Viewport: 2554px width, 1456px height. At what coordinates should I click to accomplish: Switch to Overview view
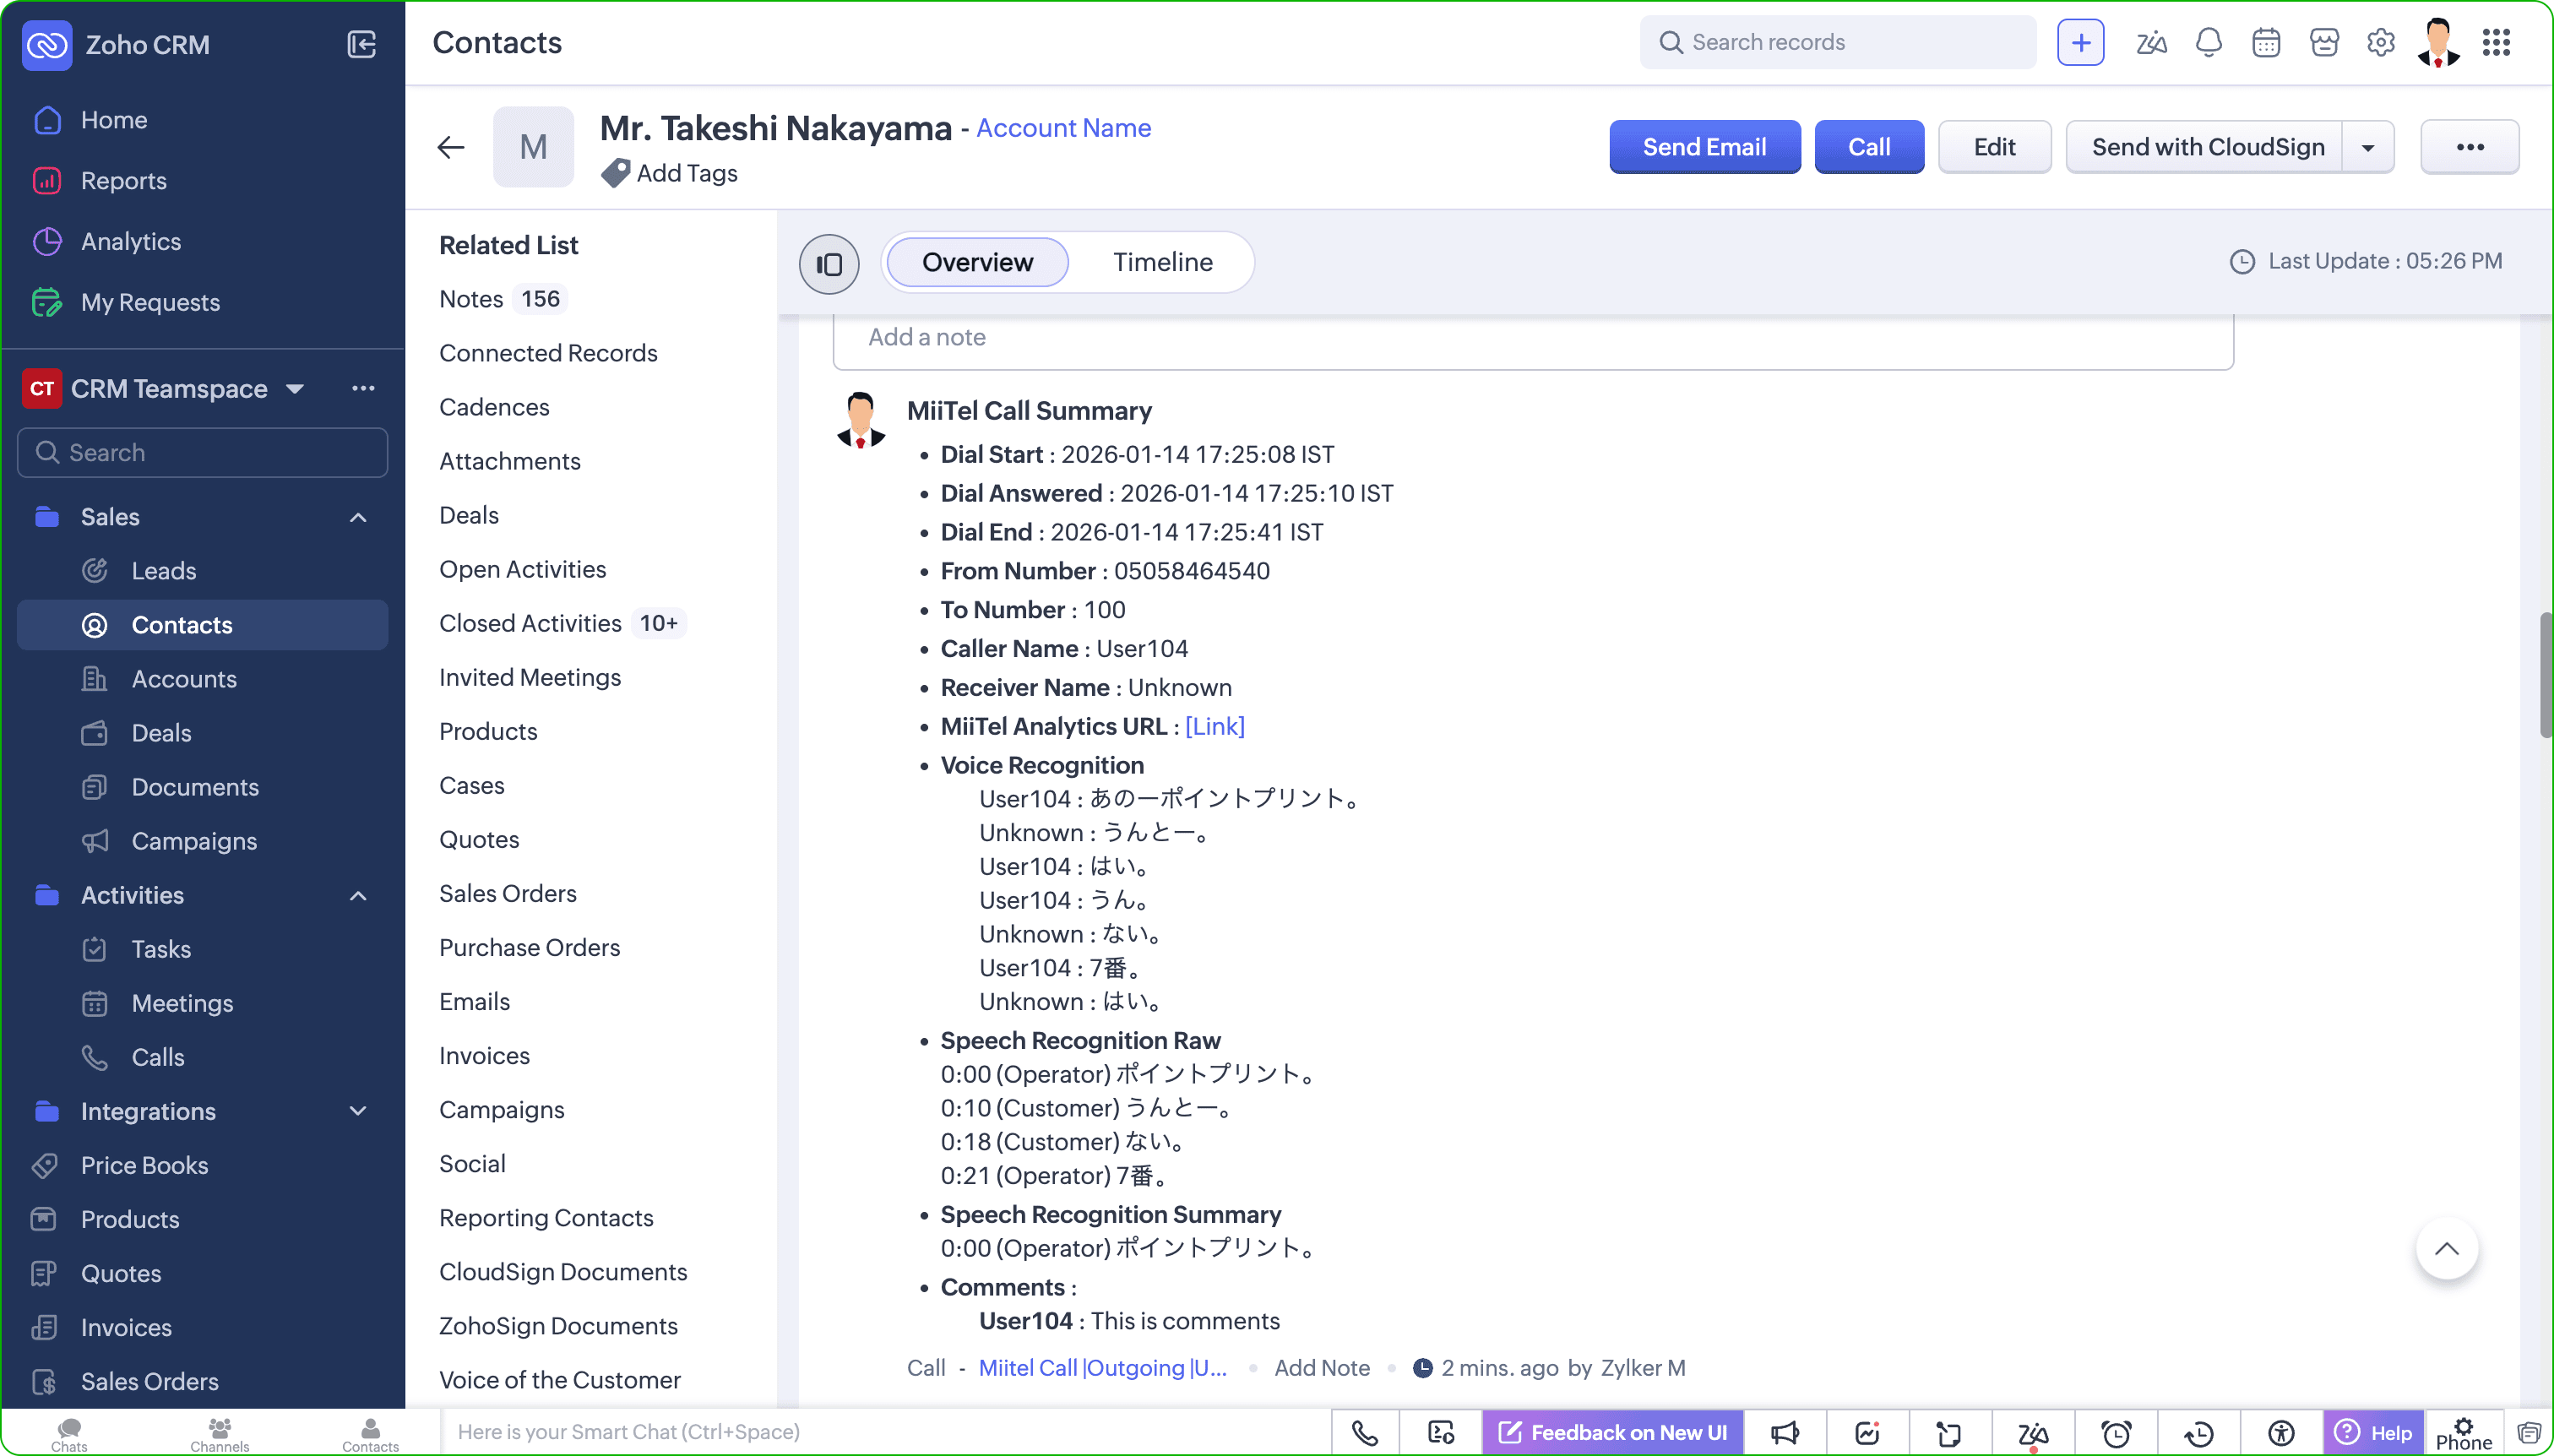point(977,262)
